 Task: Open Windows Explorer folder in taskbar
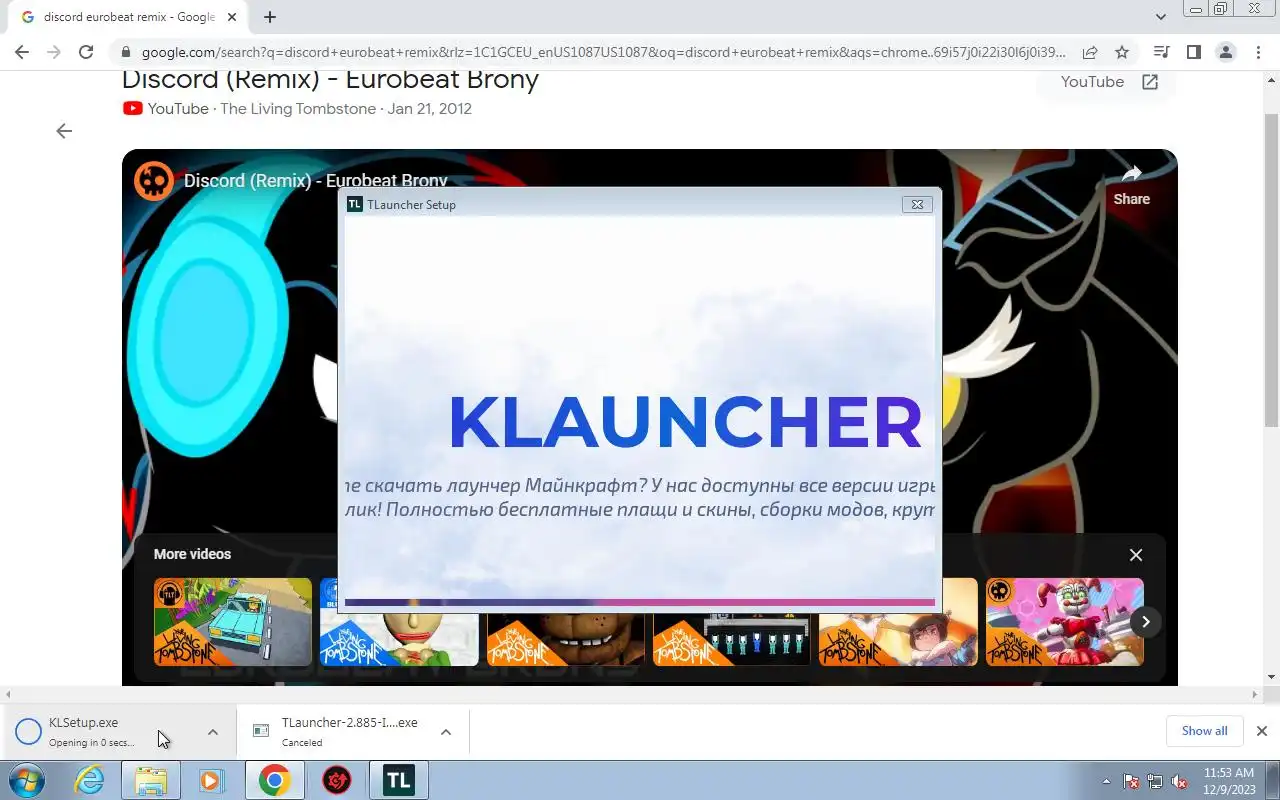[x=151, y=781]
